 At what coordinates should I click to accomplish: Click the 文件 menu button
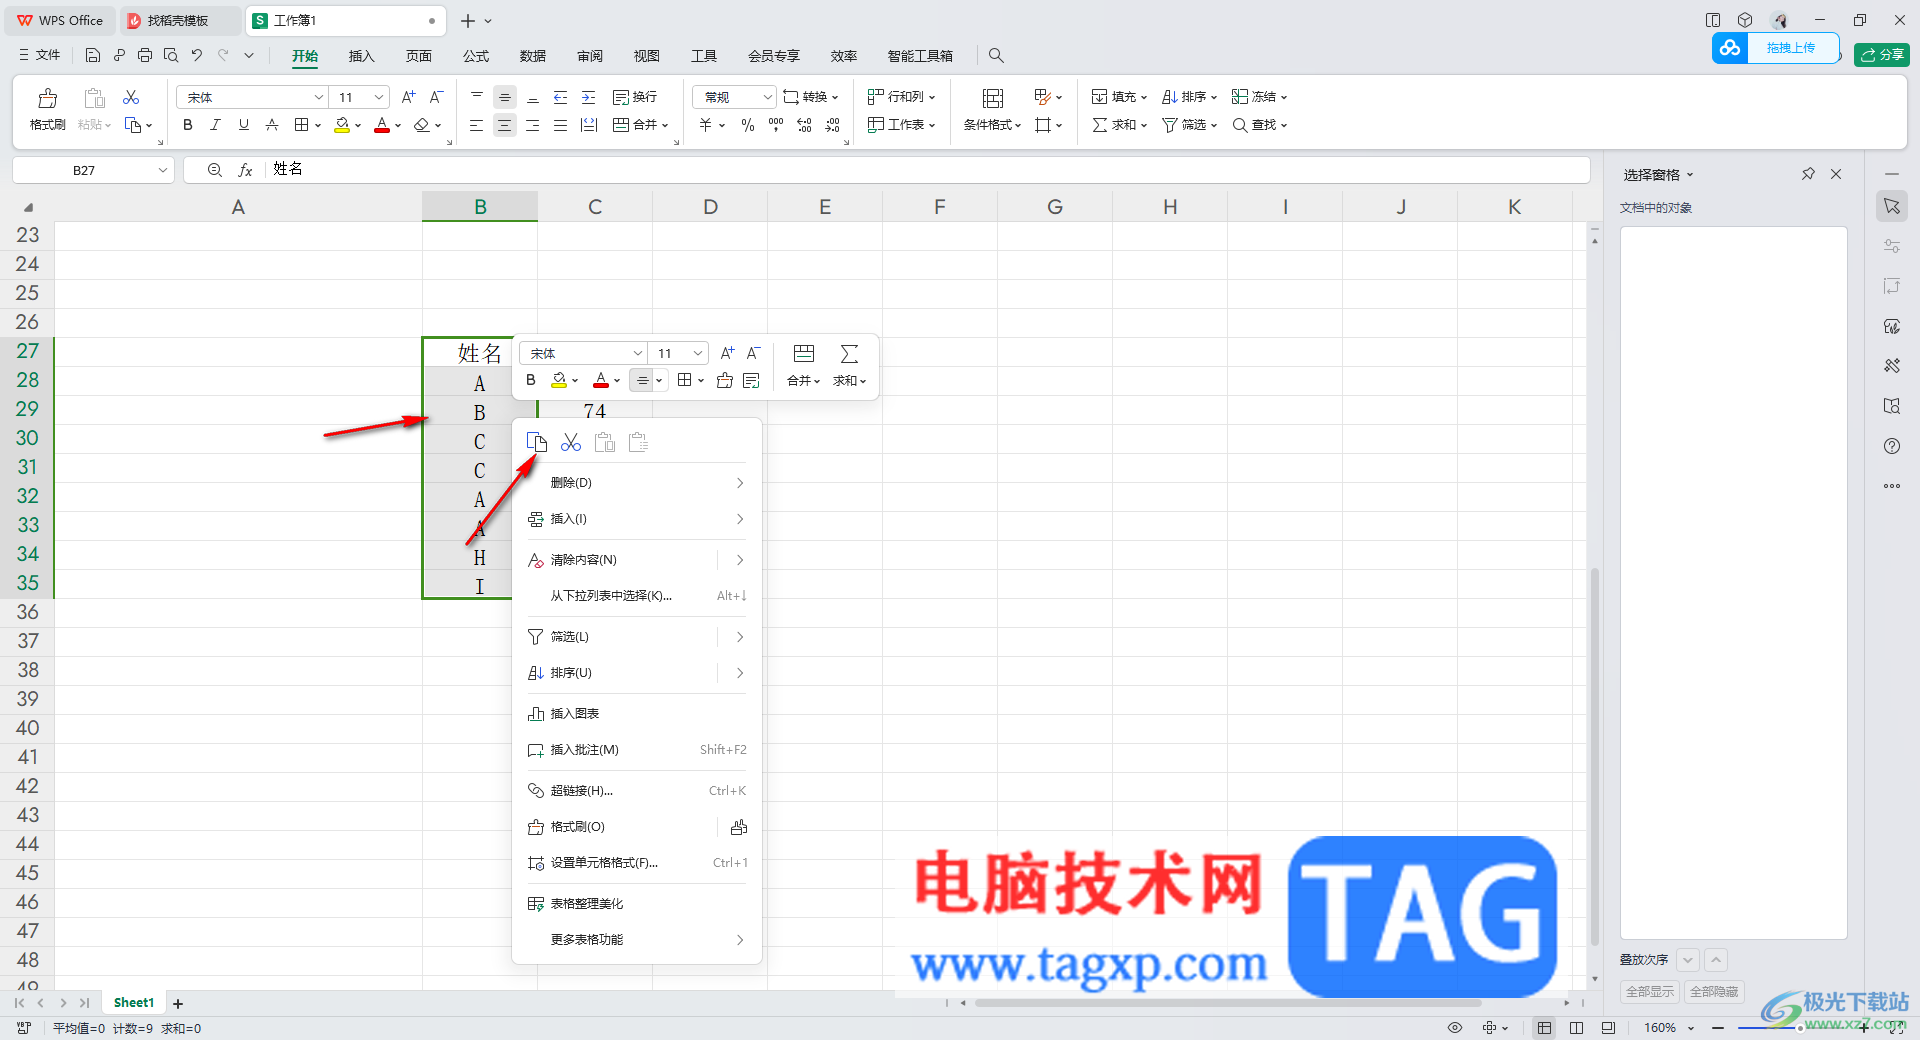[40, 55]
